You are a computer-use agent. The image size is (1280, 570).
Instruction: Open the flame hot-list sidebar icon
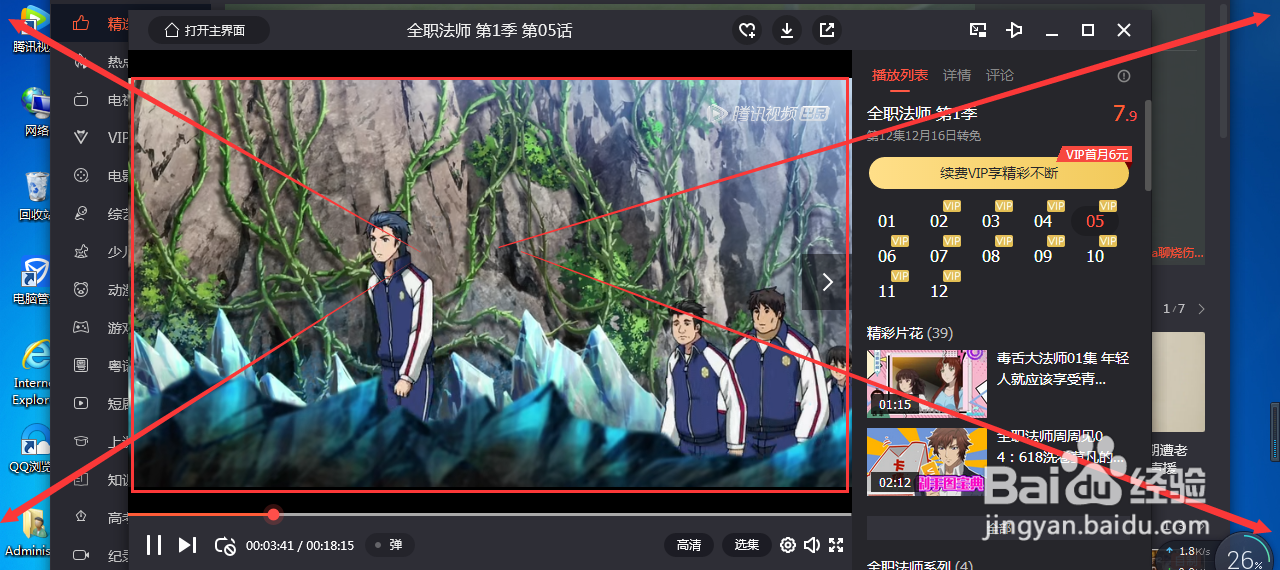click(81, 62)
